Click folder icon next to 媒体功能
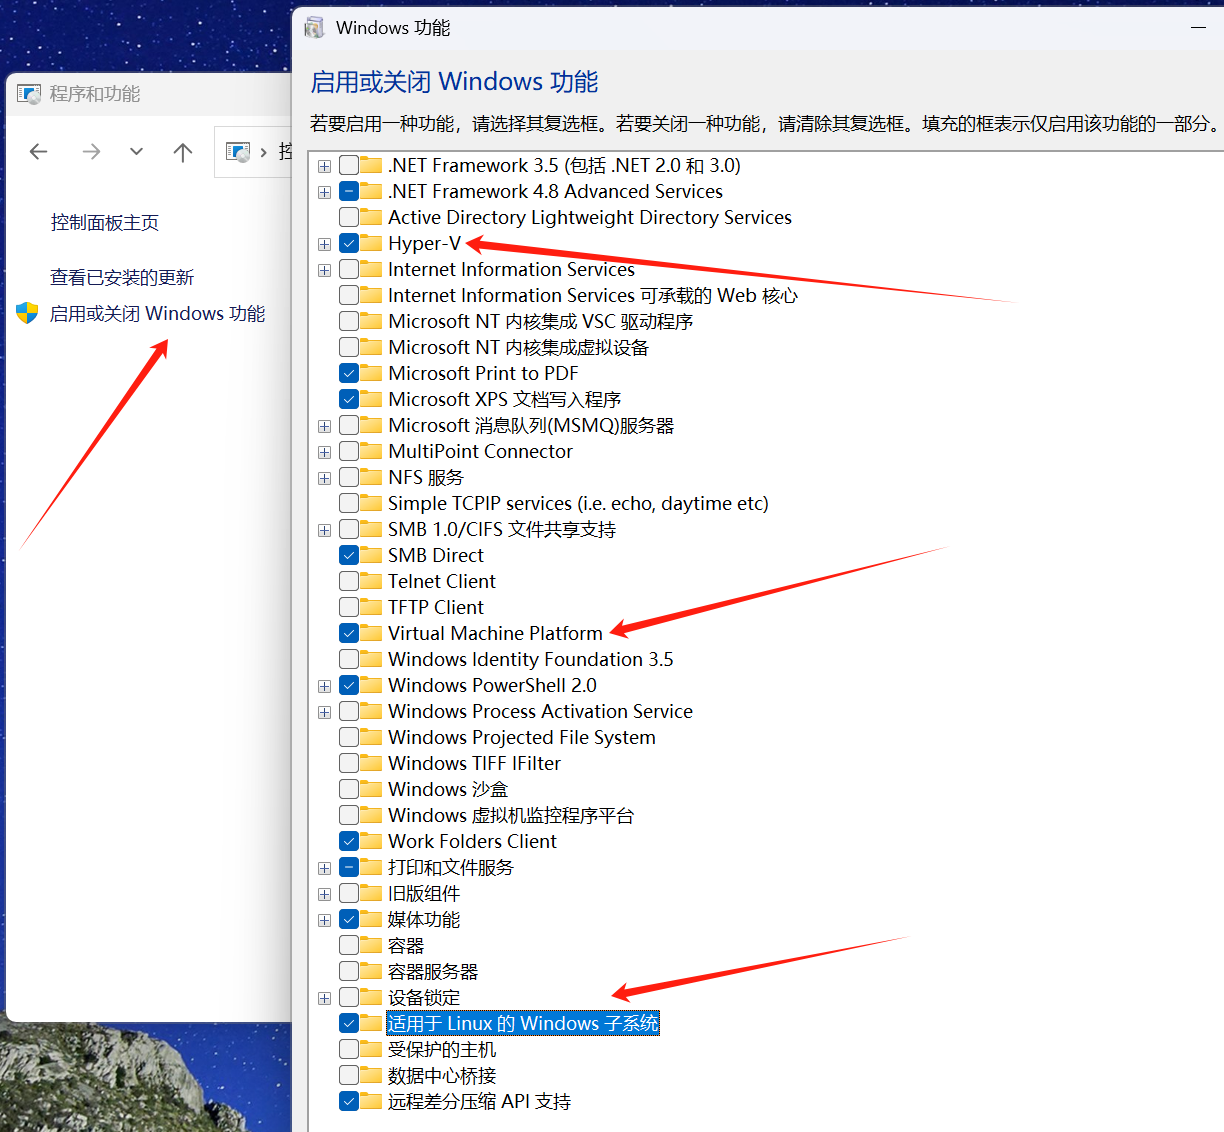This screenshot has width=1224, height=1132. 371,919
